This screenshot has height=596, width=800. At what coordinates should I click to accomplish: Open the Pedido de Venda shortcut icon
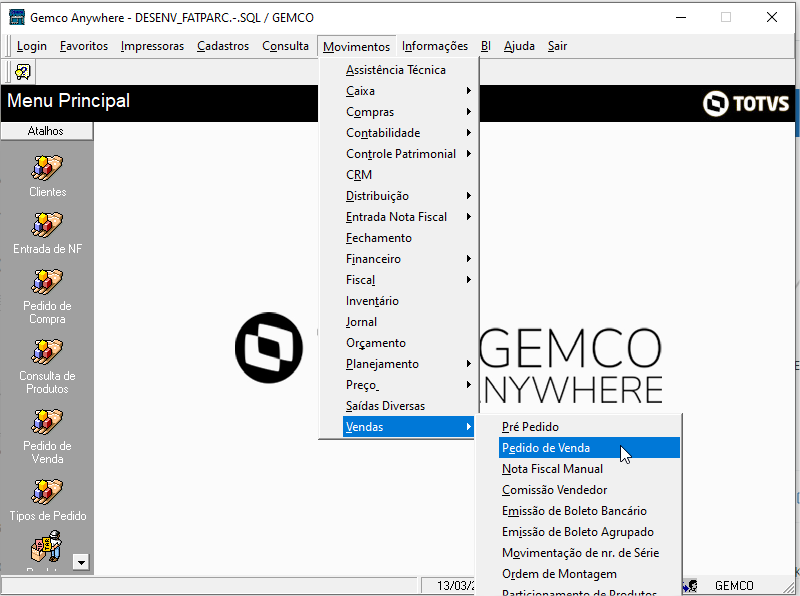(x=47, y=422)
